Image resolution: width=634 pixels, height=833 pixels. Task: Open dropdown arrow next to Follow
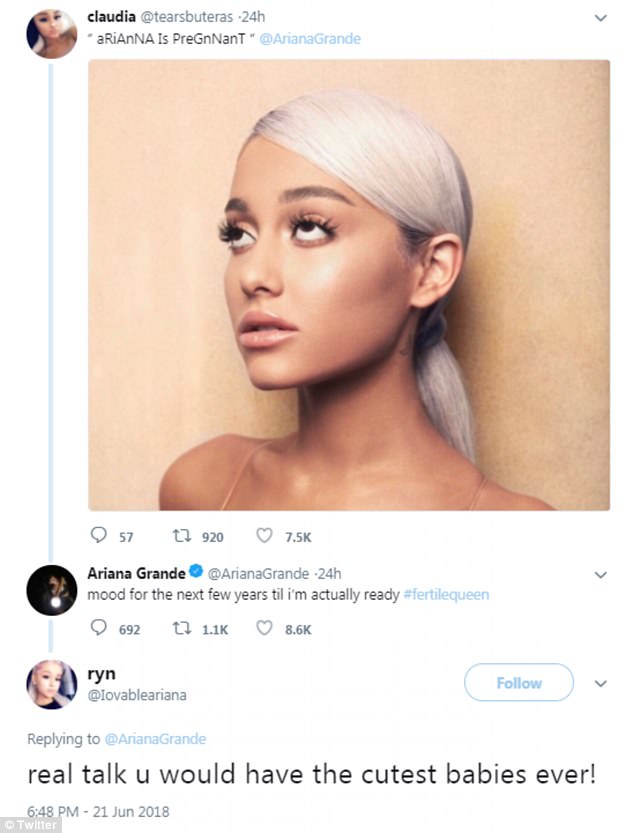(600, 683)
